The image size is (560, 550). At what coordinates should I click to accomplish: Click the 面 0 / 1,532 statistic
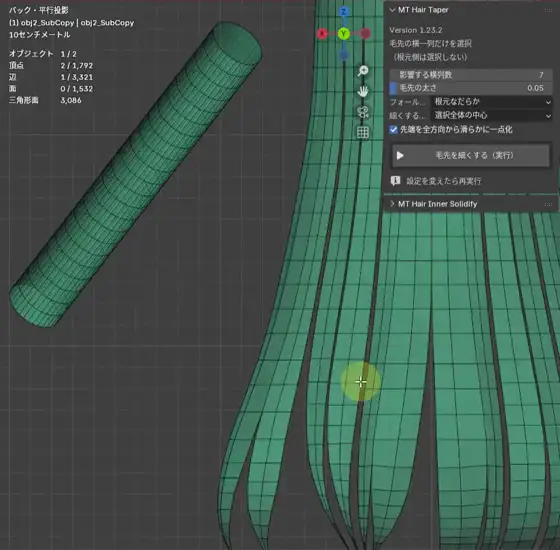tap(51, 89)
